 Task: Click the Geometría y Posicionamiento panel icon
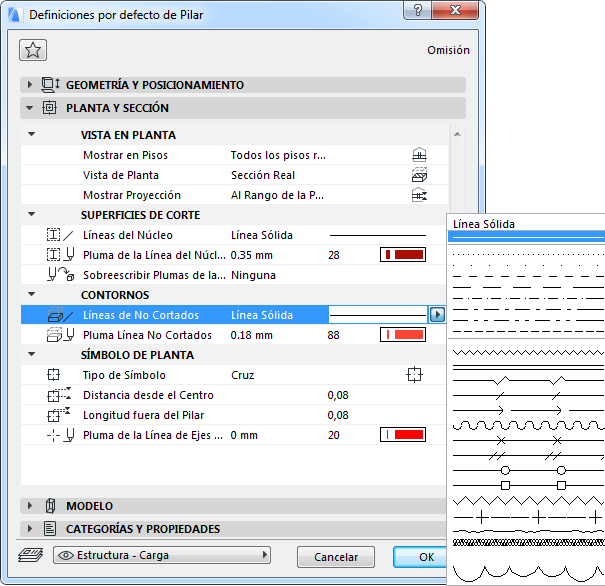coord(50,85)
